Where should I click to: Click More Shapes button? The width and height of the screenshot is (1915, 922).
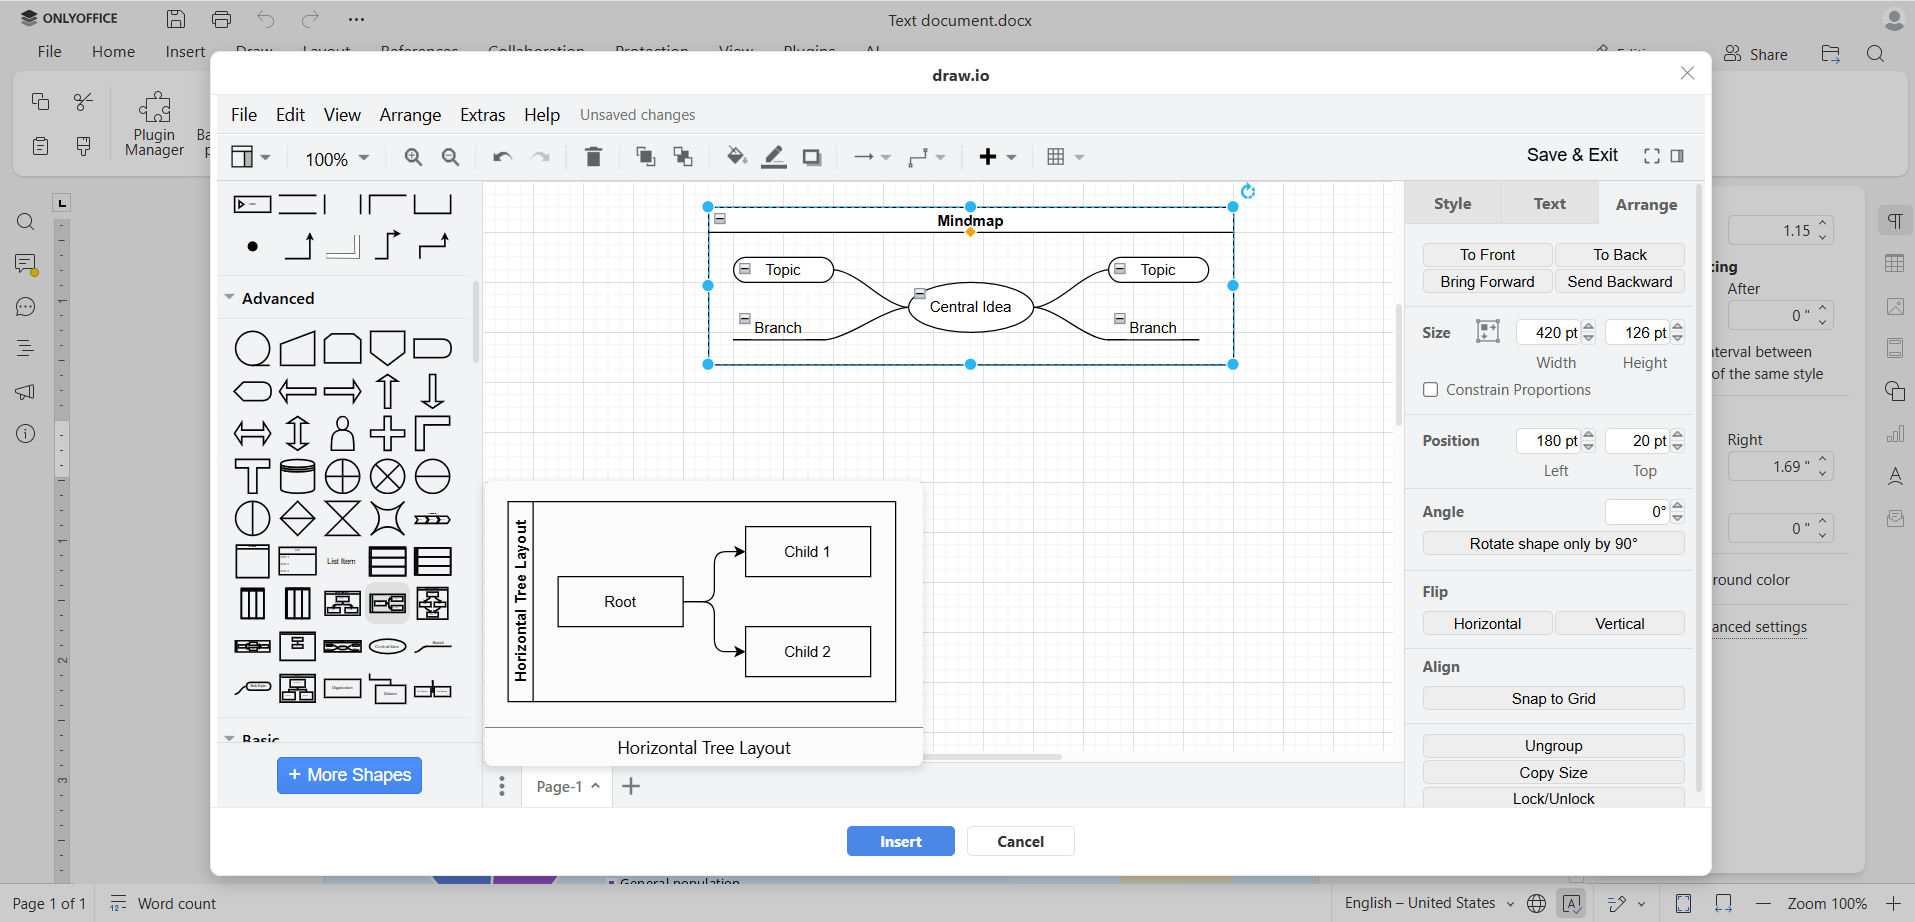tap(349, 775)
